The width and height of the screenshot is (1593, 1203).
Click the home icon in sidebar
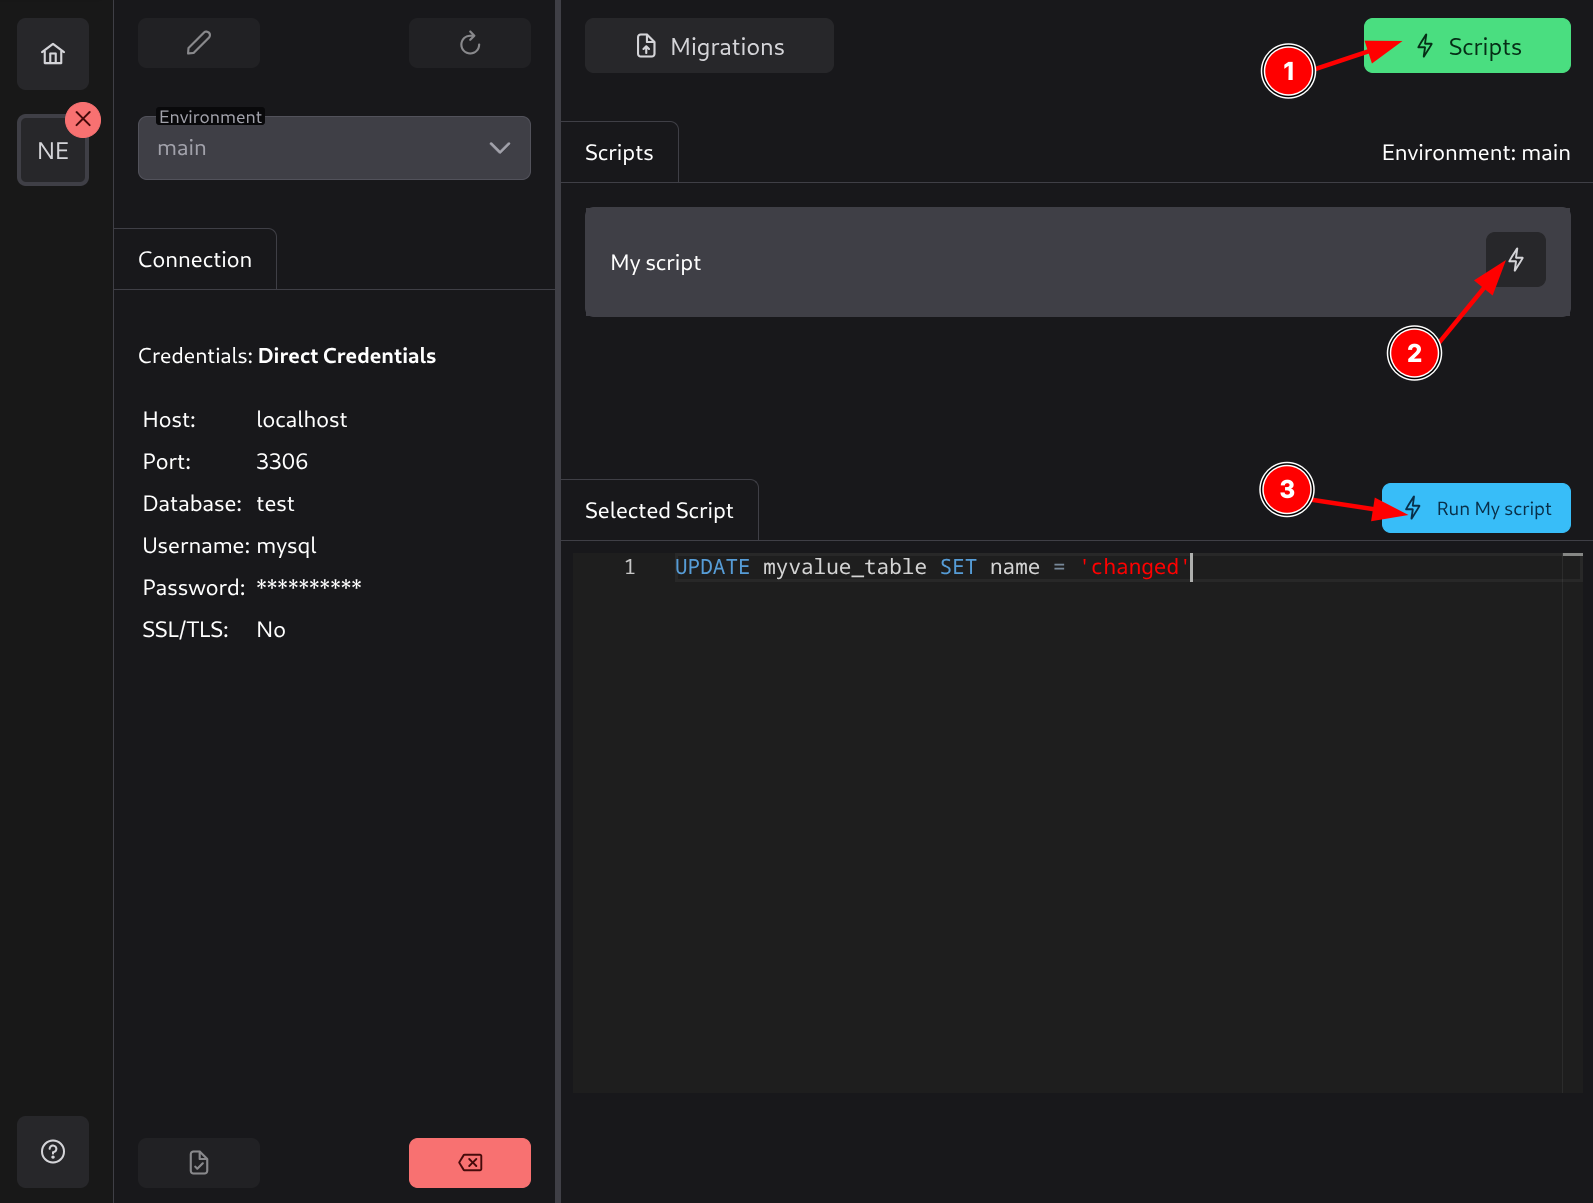pos(53,54)
